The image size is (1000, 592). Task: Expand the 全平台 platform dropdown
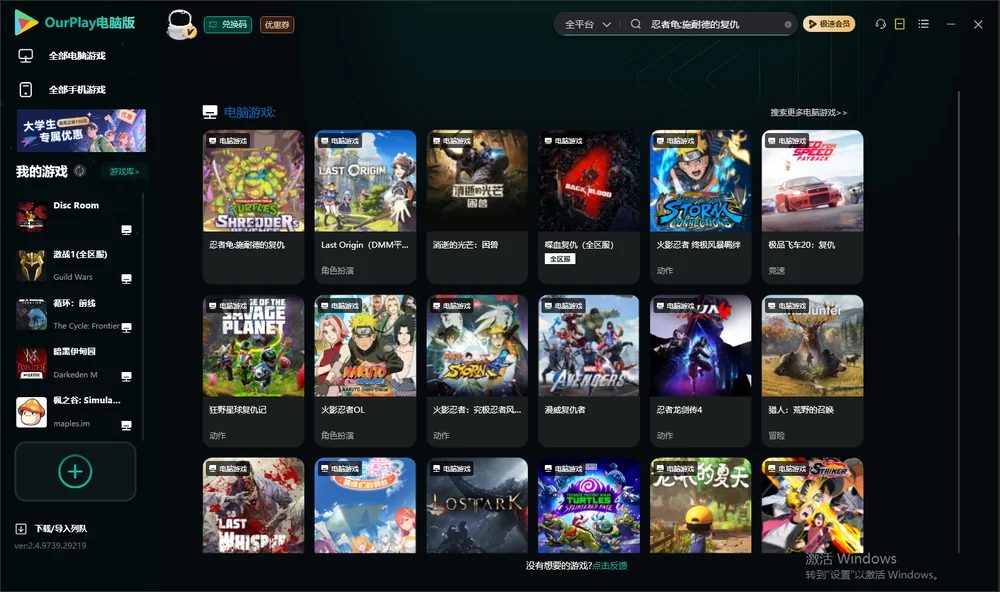(588, 24)
